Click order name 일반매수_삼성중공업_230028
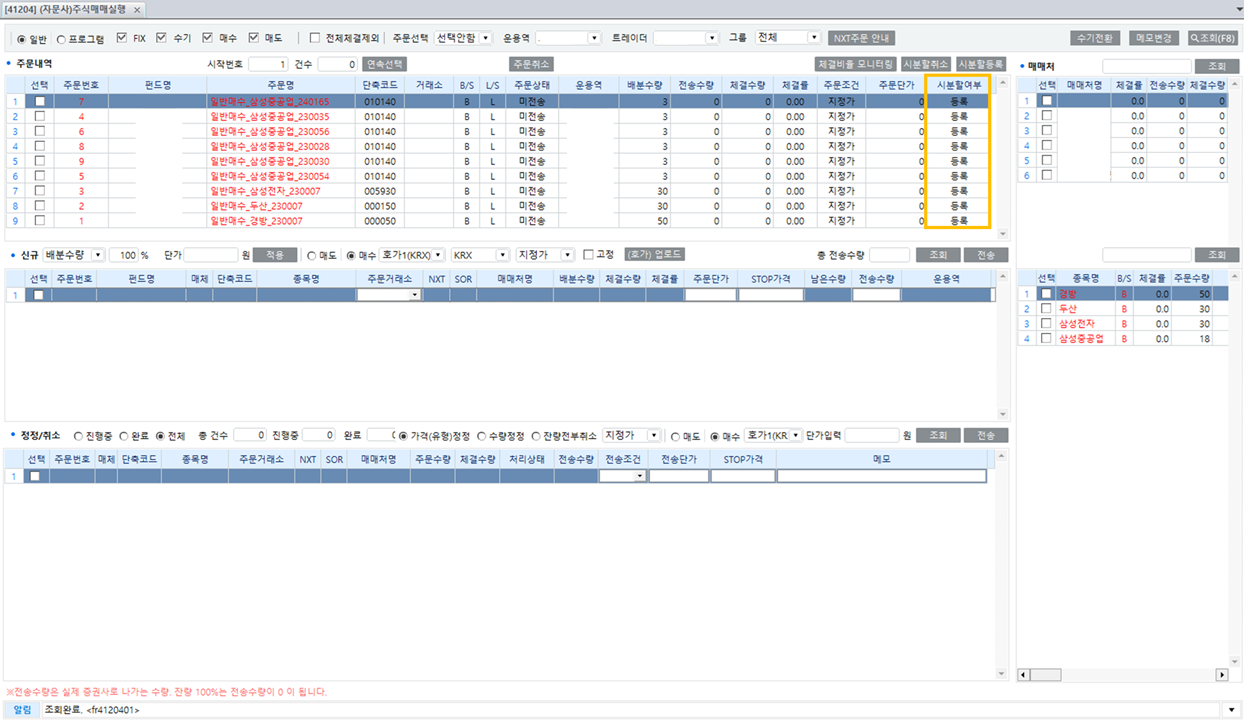1244x720 pixels. point(269,147)
